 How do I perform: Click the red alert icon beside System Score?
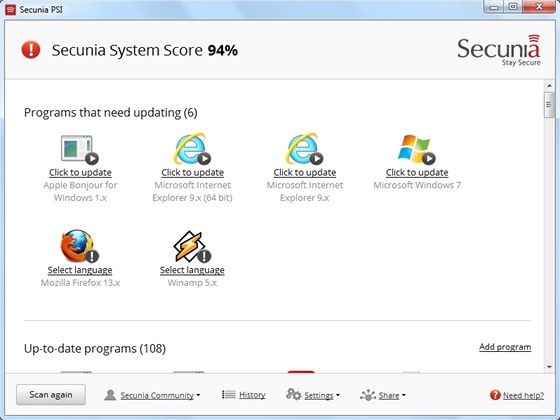coord(31,50)
